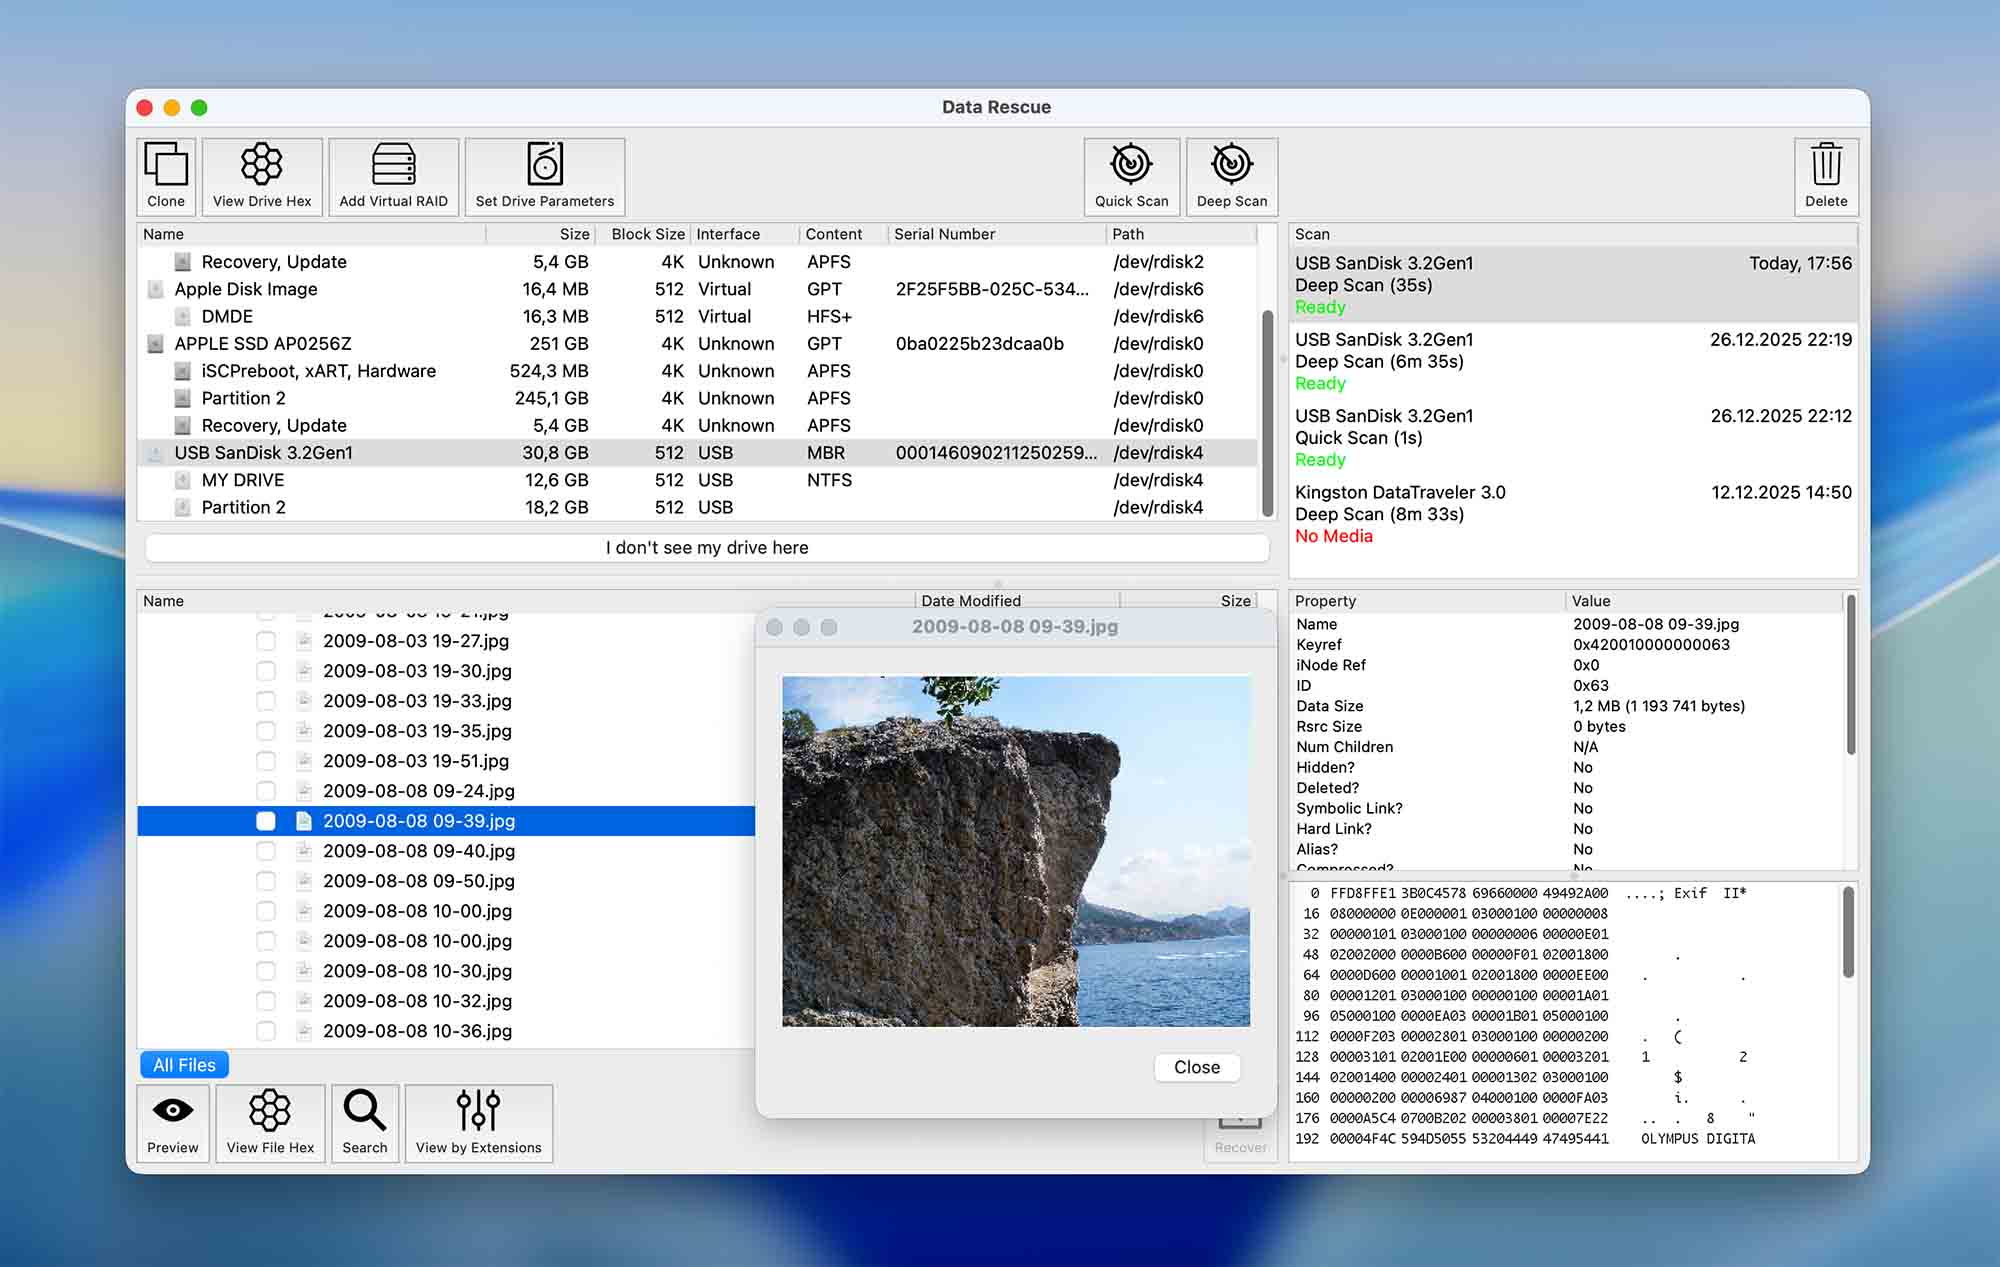This screenshot has height=1267, width=2000.
Task: Click volume icon beside MY DRIVE
Action: pos(182,480)
